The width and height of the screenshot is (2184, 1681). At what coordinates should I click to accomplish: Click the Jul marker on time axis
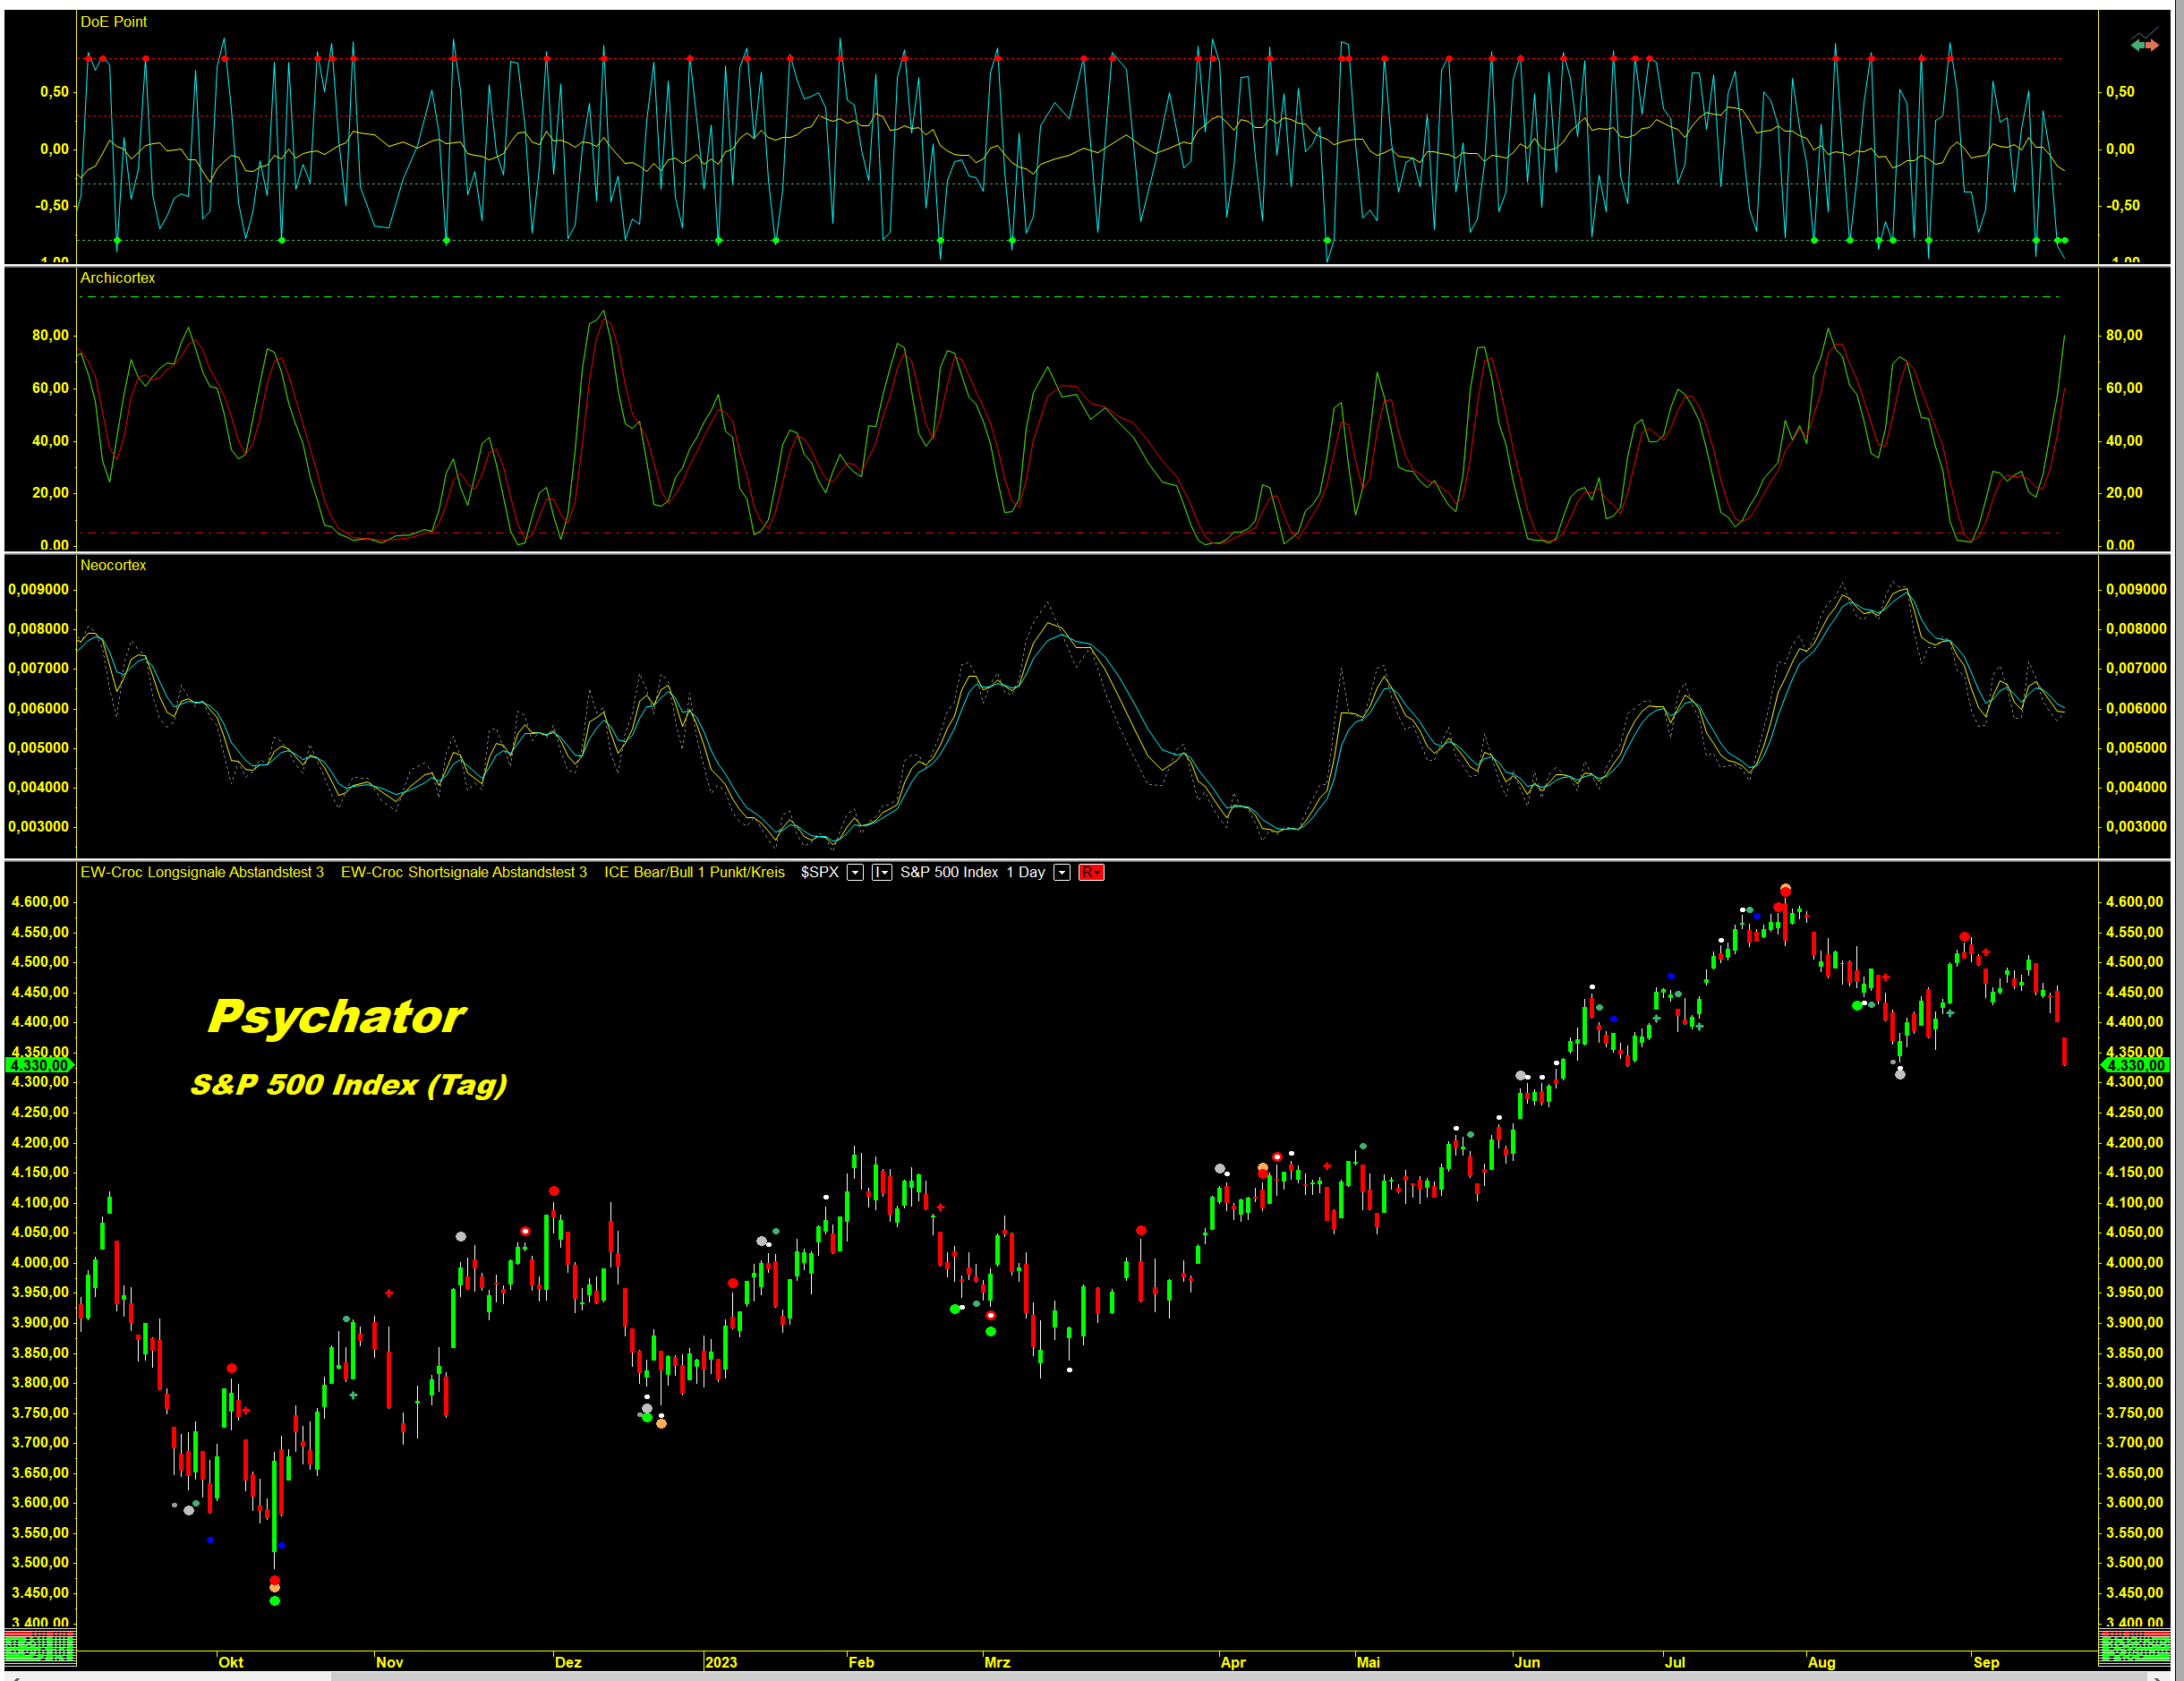pyautogui.click(x=1674, y=1662)
